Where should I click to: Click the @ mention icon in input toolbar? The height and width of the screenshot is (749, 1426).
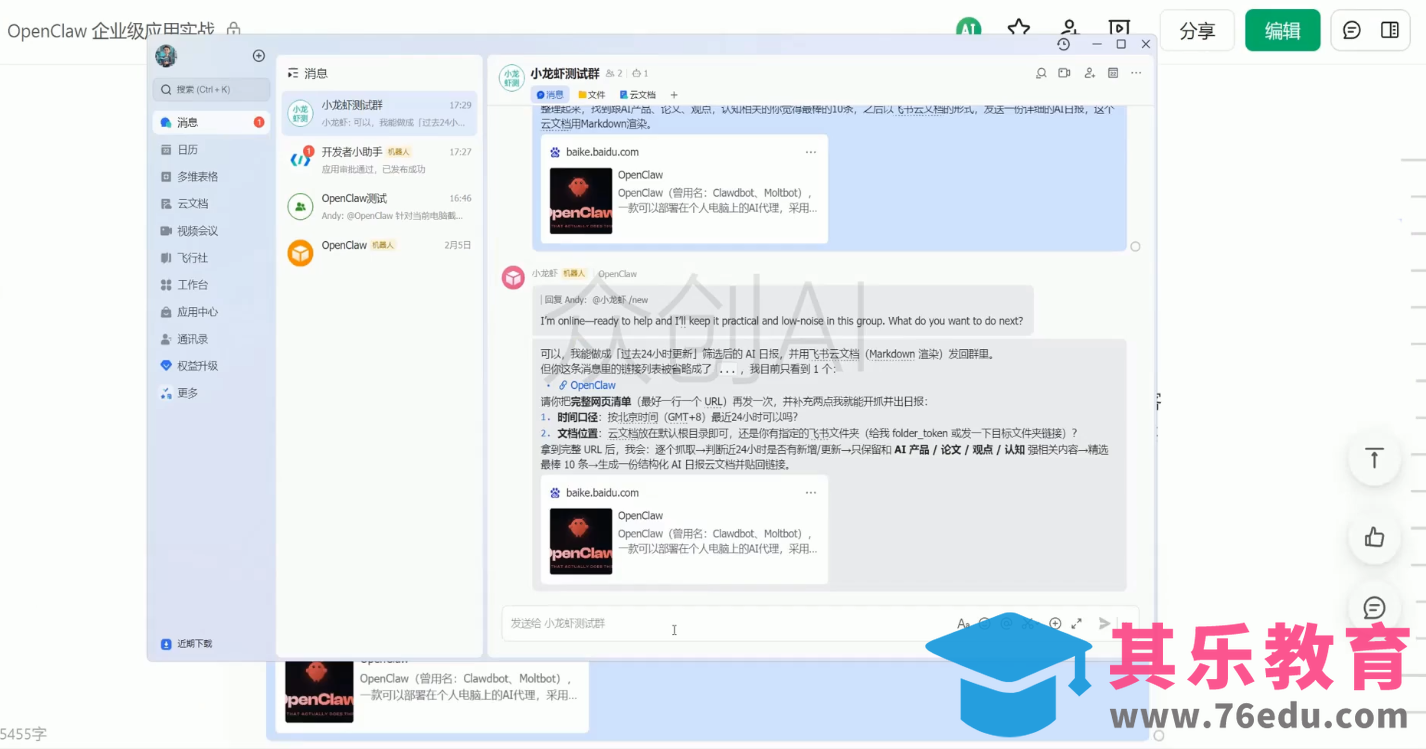tap(1007, 623)
